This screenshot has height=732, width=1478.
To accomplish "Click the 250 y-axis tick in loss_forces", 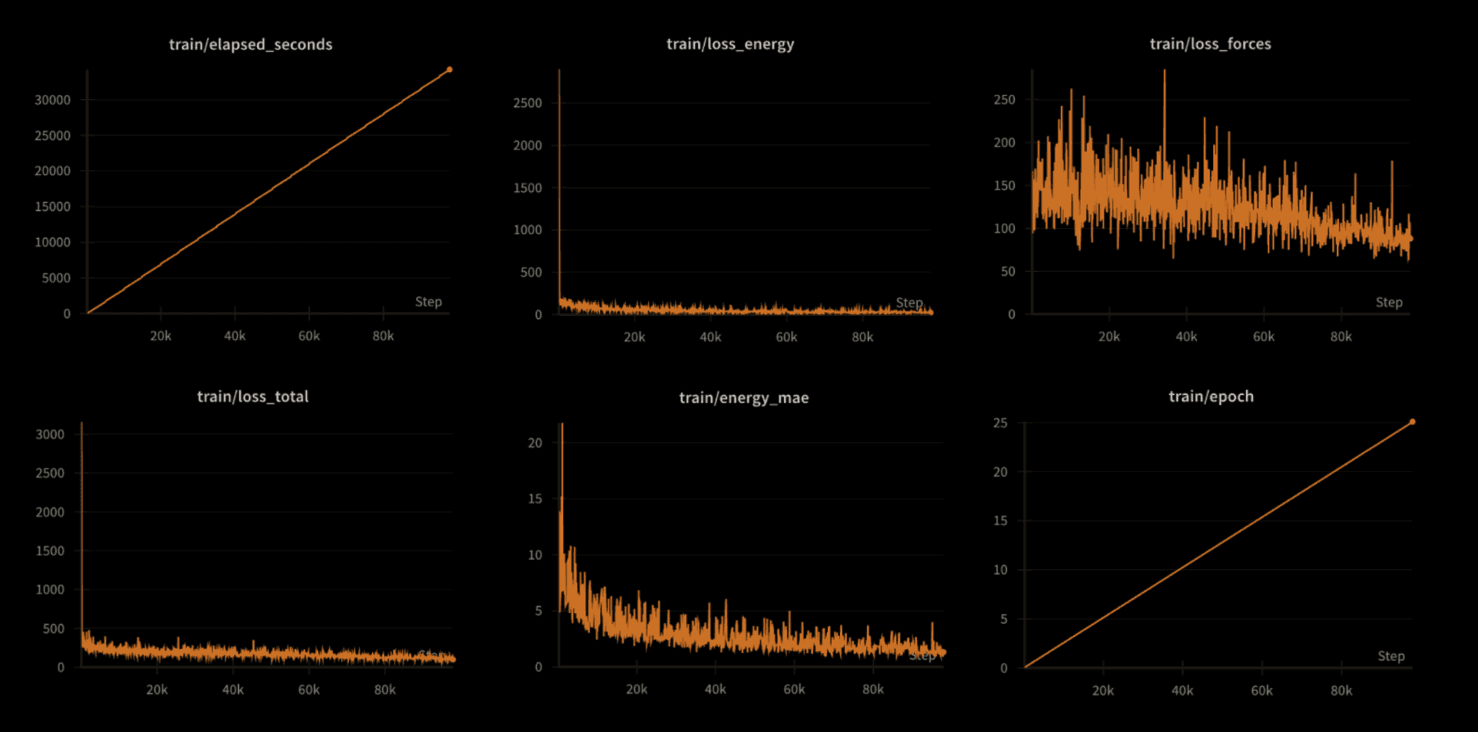I will pyautogui.click(x=1003, y=100).
